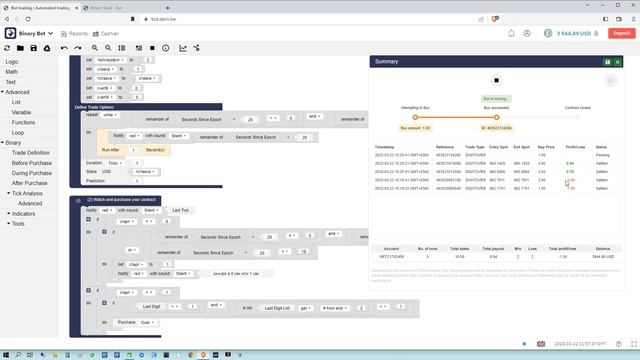
Task: Select the Math toolbox category
Action: tap(11, 72)
